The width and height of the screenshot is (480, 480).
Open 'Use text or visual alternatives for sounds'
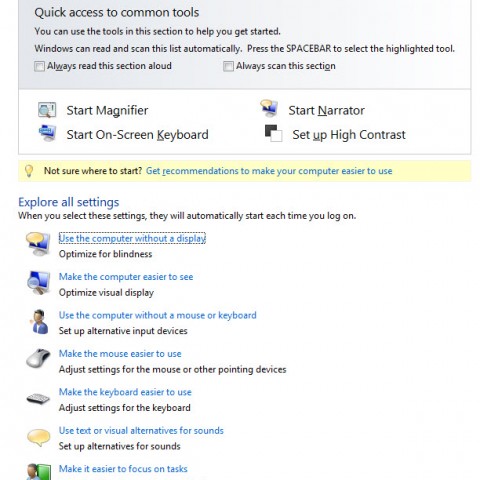pos(141,431)
